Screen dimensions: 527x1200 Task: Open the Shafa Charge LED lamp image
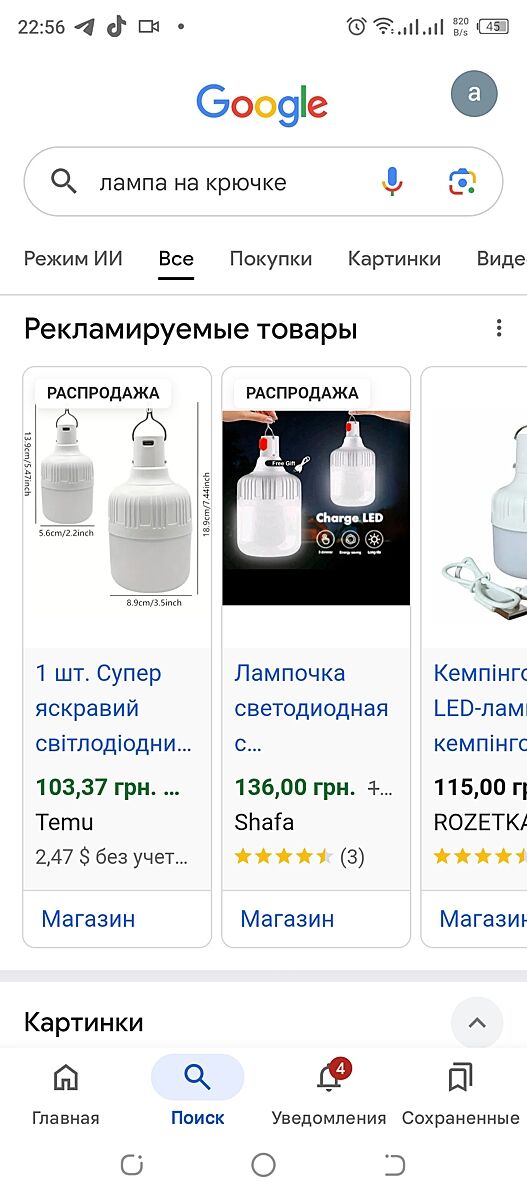pyautogui.click(x=316, y=508)
